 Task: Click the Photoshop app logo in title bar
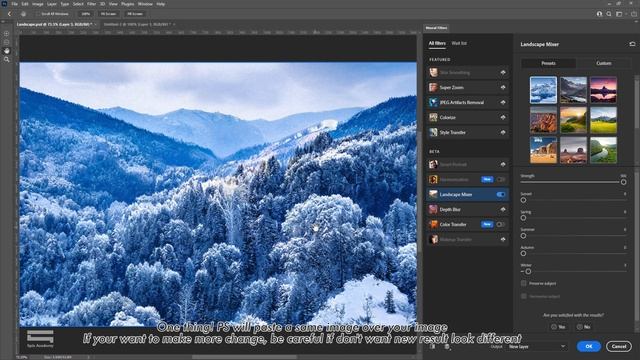point(4,4)
